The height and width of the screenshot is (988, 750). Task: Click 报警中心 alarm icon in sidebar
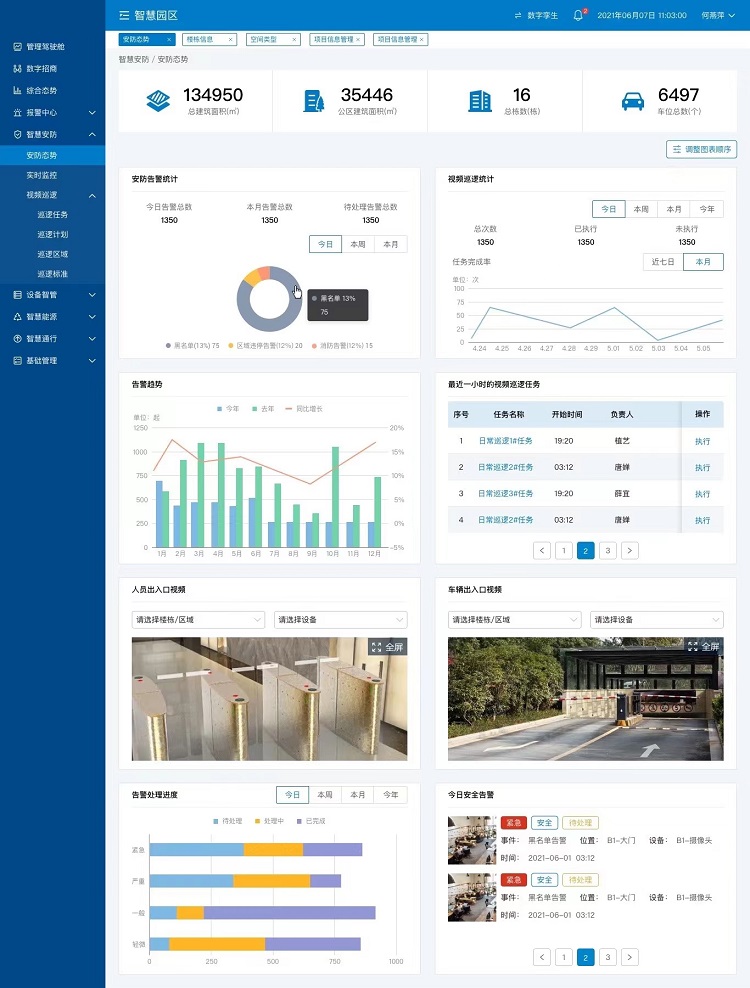[x=18, y=113]
